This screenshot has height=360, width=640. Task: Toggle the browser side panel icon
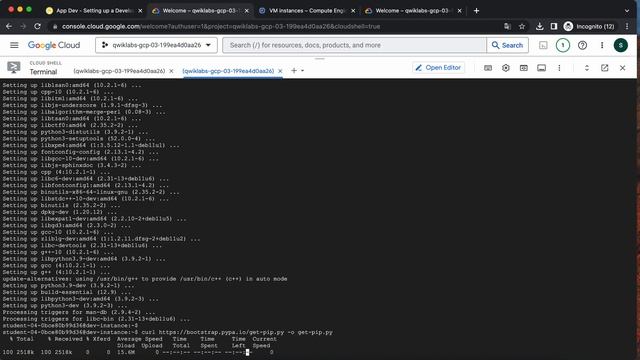(554, 26)
